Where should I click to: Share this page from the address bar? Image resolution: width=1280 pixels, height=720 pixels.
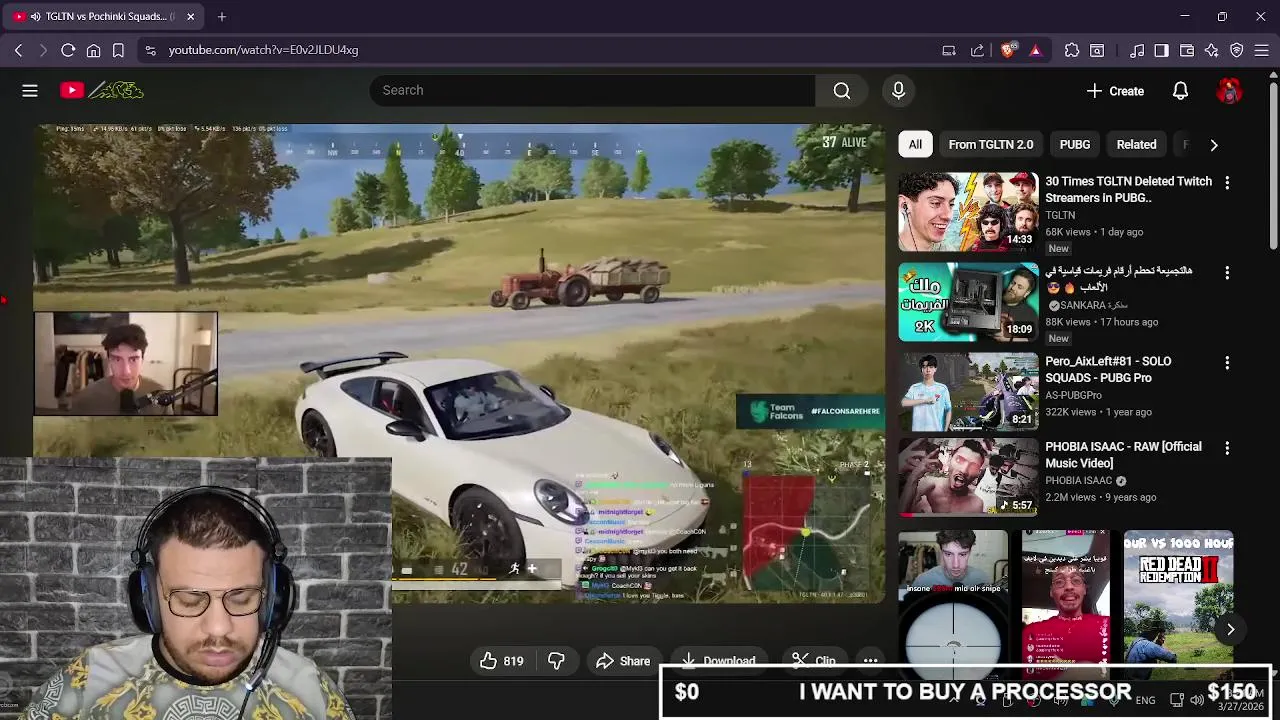tap(977, 50)
